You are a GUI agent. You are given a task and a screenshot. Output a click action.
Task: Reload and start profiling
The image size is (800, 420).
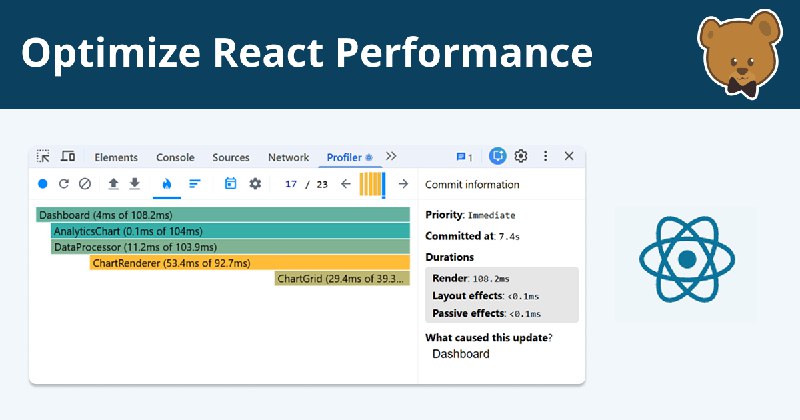64,184
